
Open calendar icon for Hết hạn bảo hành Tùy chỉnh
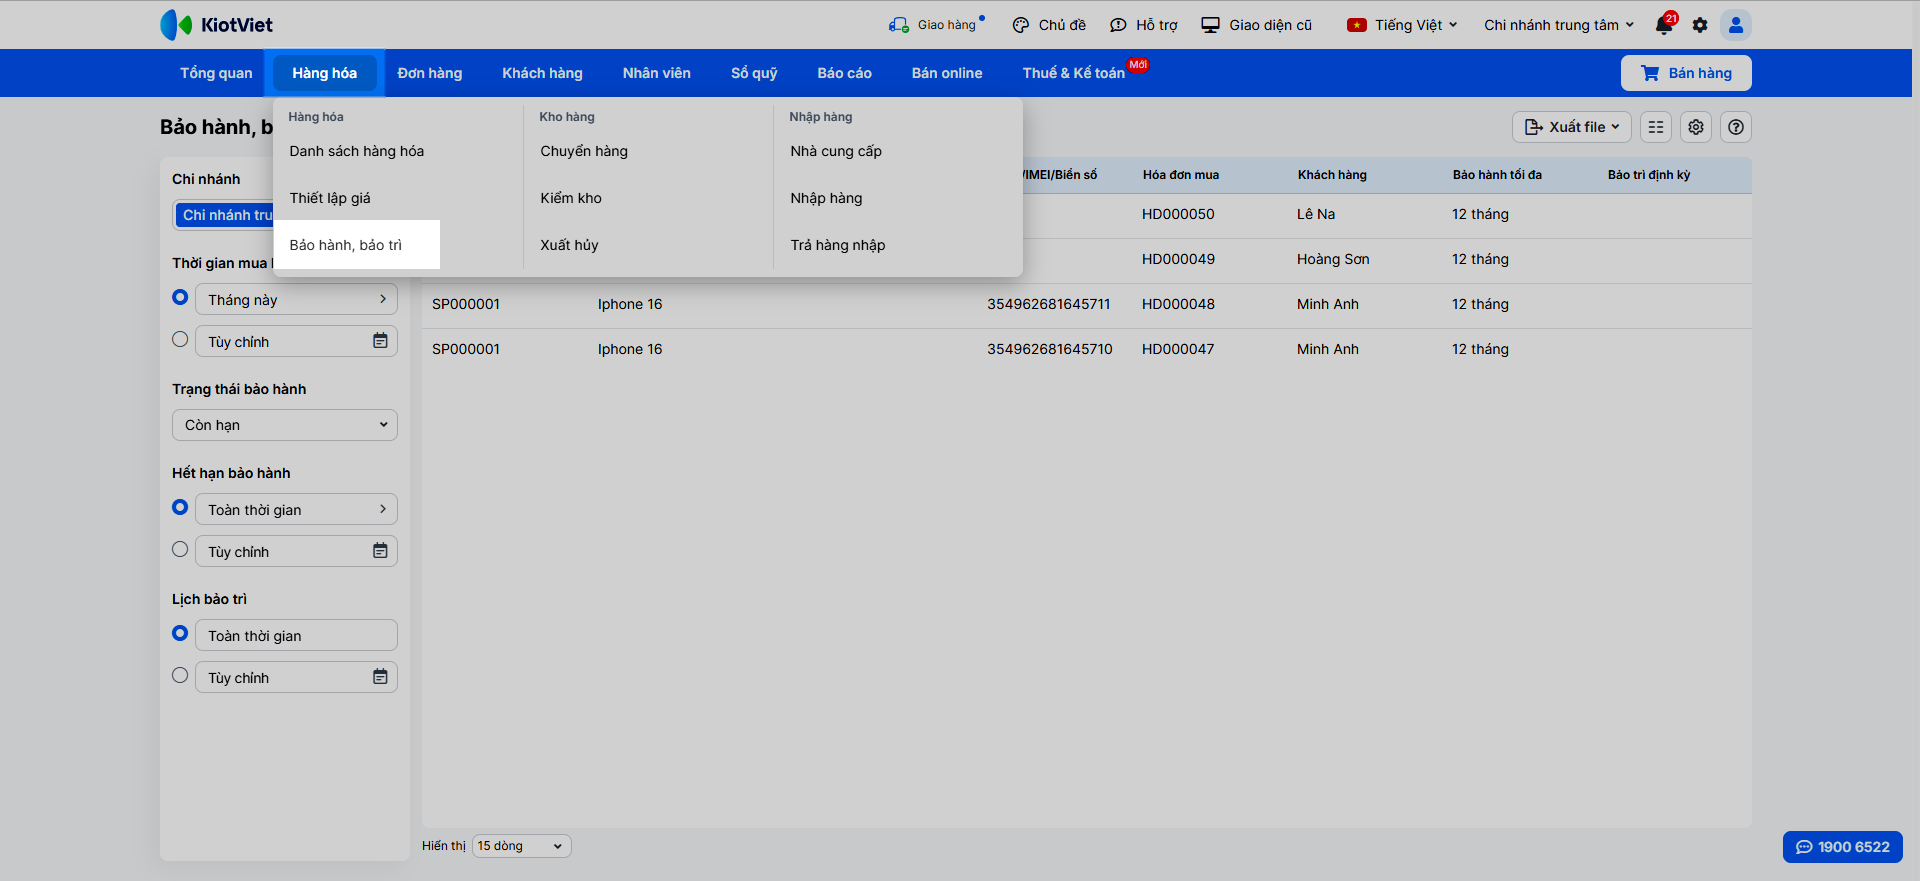point(380,551)
